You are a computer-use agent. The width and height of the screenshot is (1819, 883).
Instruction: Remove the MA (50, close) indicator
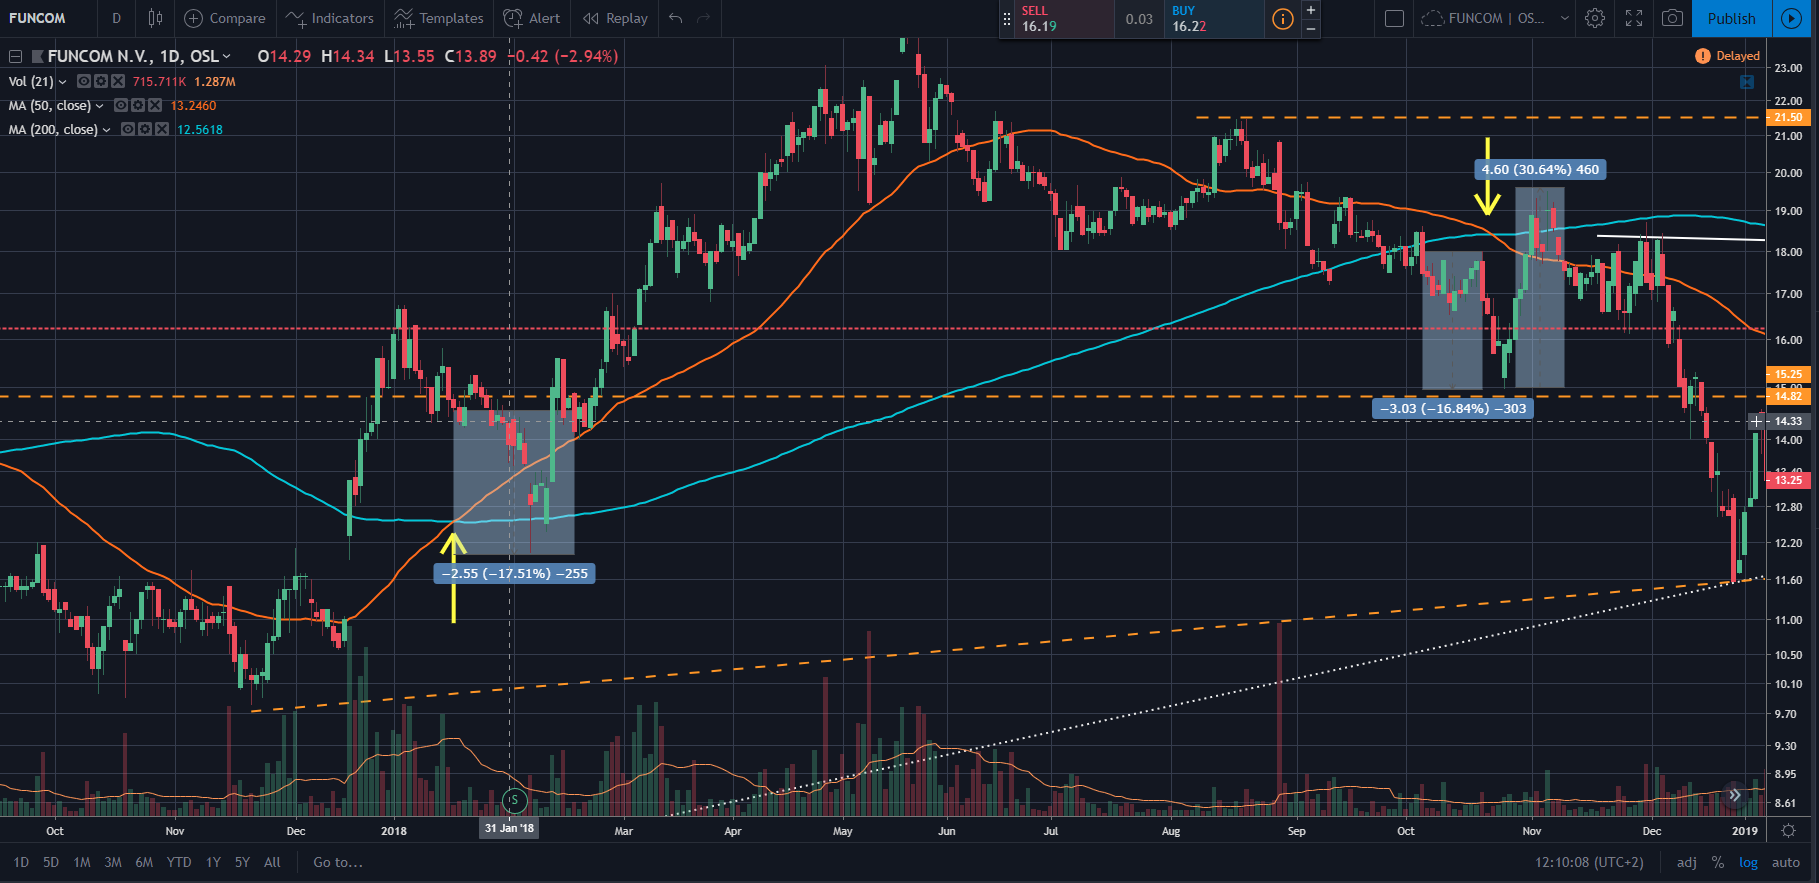tap(154, 105)
